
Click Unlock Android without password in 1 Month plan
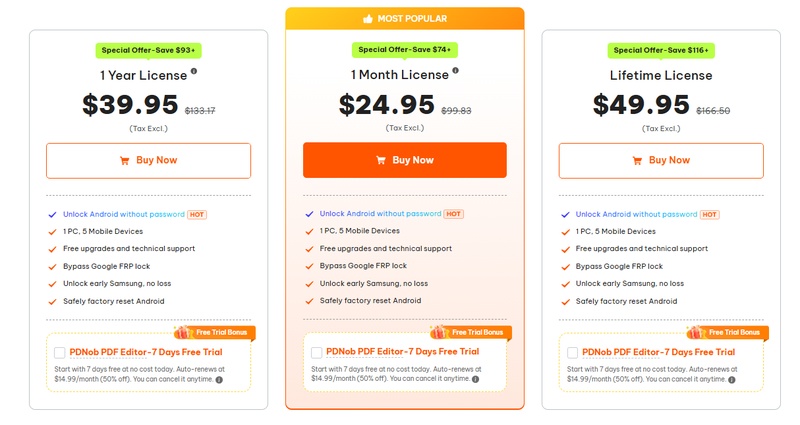pyautogui.click(x=380, y=213)
